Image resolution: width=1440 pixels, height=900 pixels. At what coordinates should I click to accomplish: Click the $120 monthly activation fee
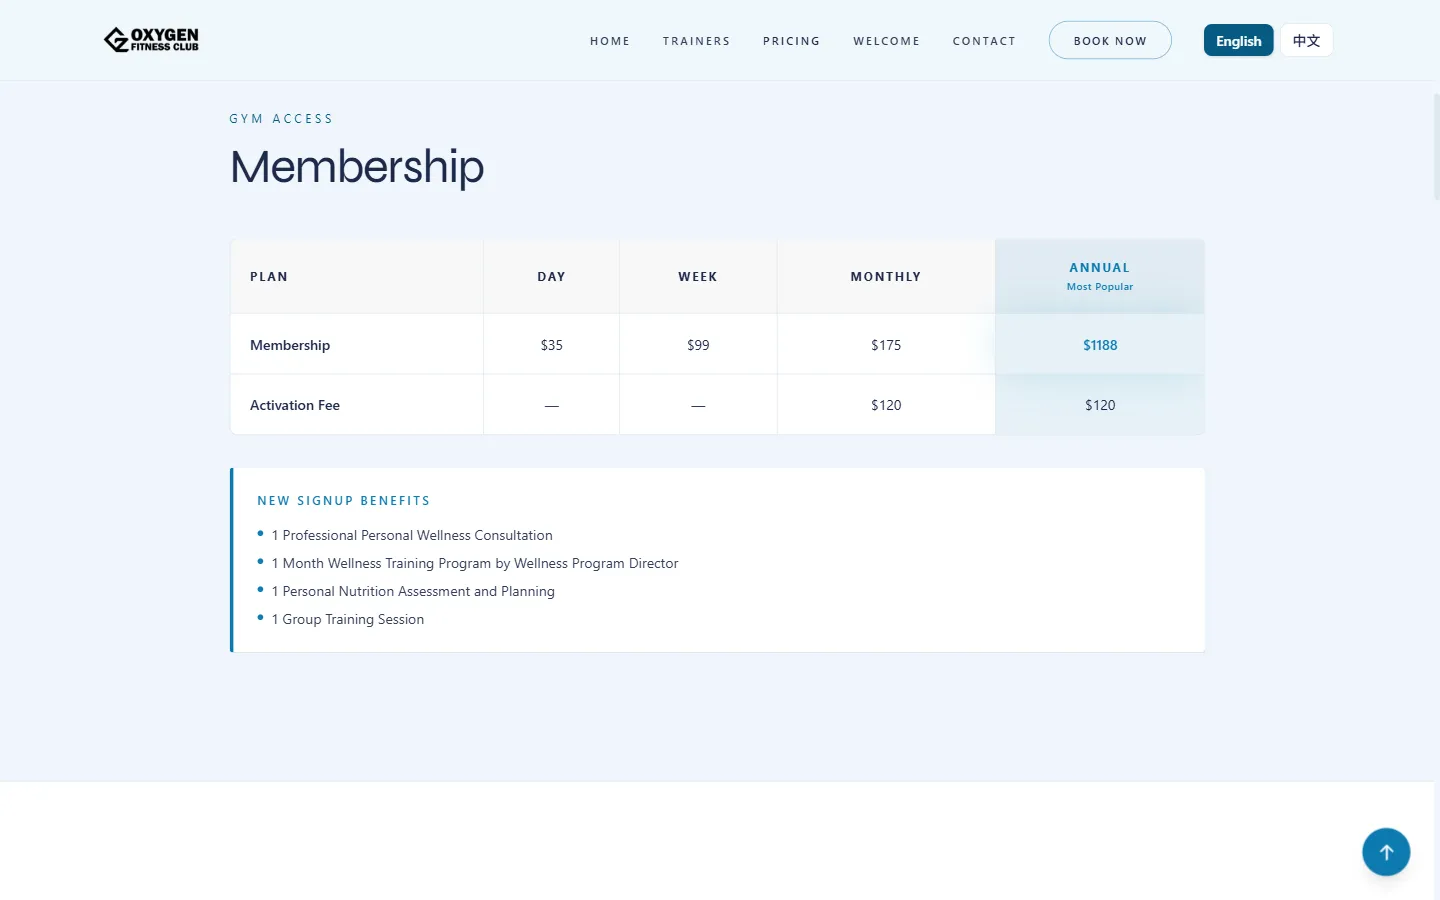(886, 404)
